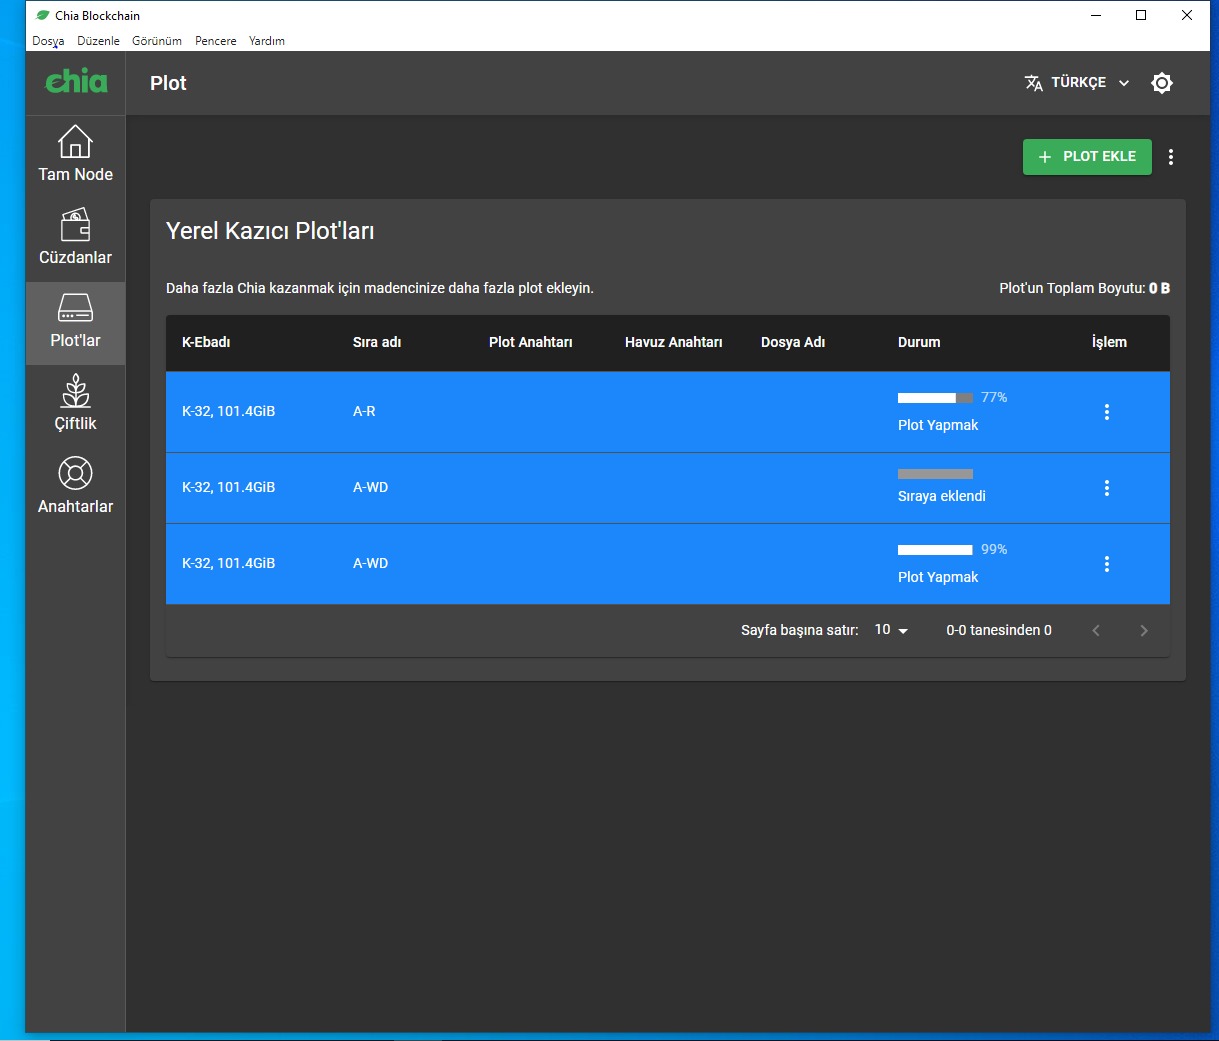
Task: Open action menu for Sıraya eklendi plot
Action: click(1106, 488)
